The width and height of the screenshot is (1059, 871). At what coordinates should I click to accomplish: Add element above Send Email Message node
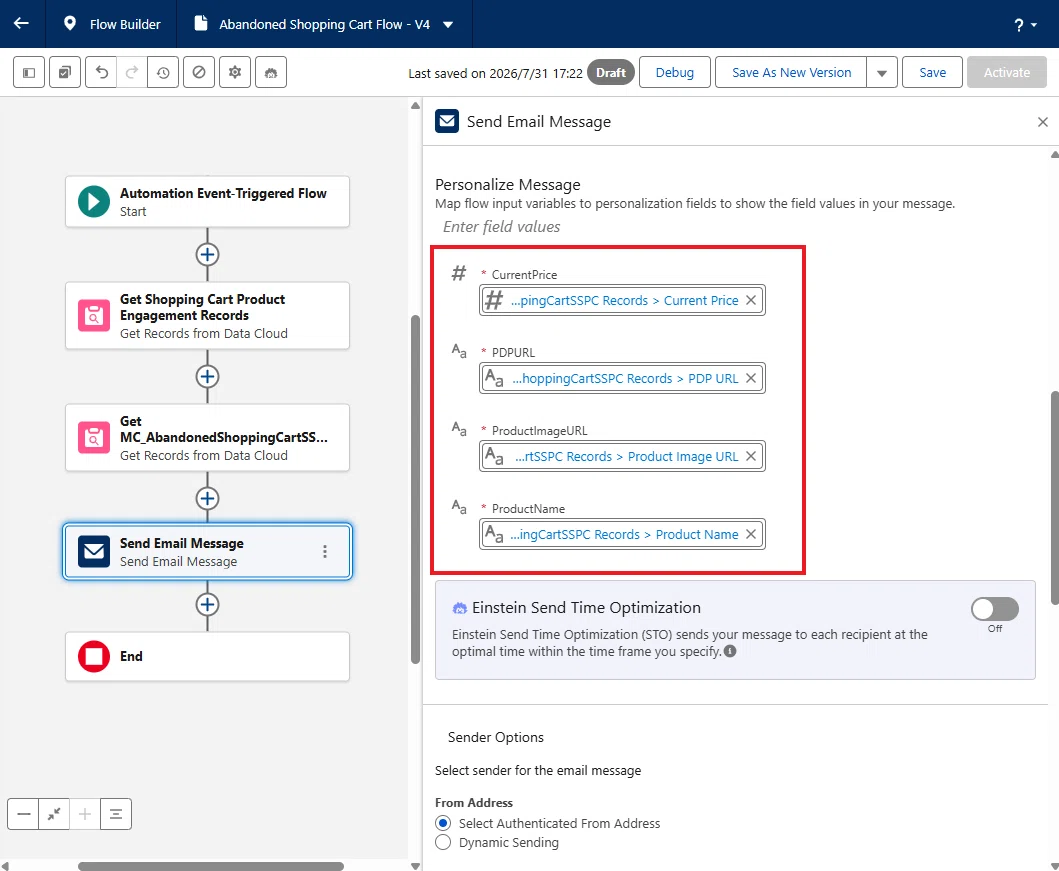tap(207, 498)
